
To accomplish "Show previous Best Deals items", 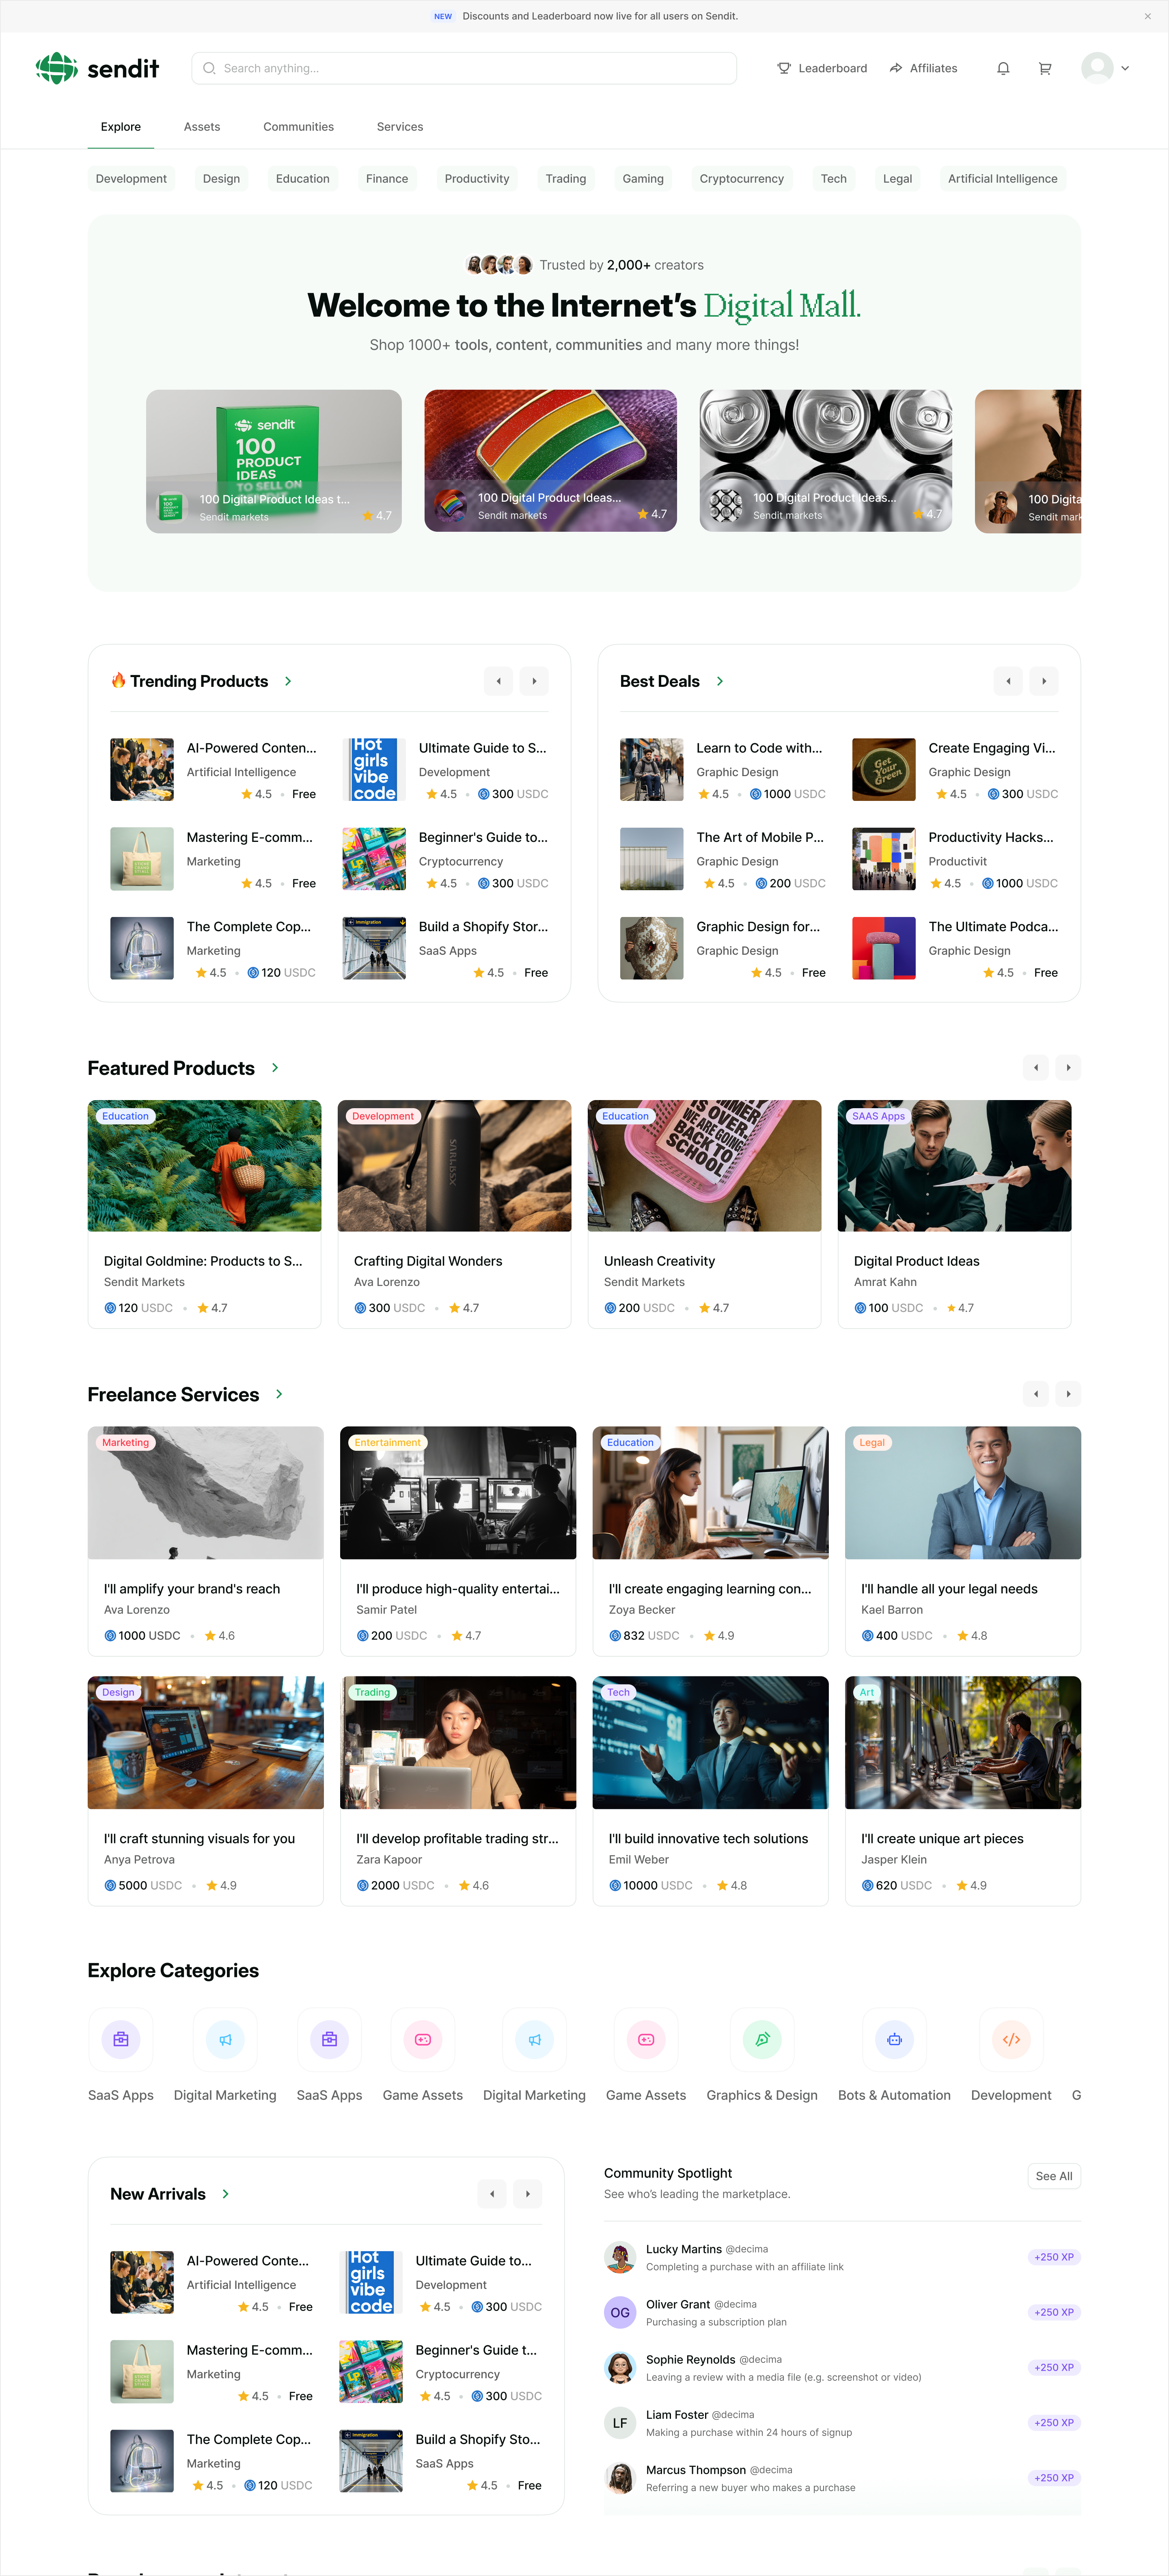I will coord(1008,681).
